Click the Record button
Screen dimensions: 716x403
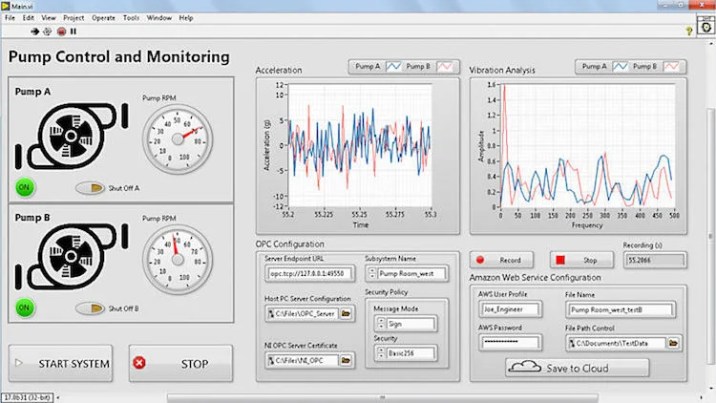[501, 260]
